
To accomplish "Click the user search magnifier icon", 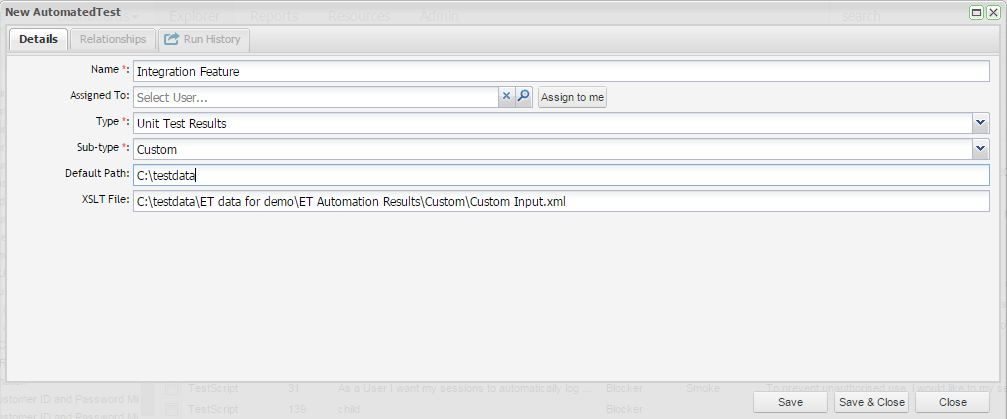I will pyautogui.click(x=523, y=97).
